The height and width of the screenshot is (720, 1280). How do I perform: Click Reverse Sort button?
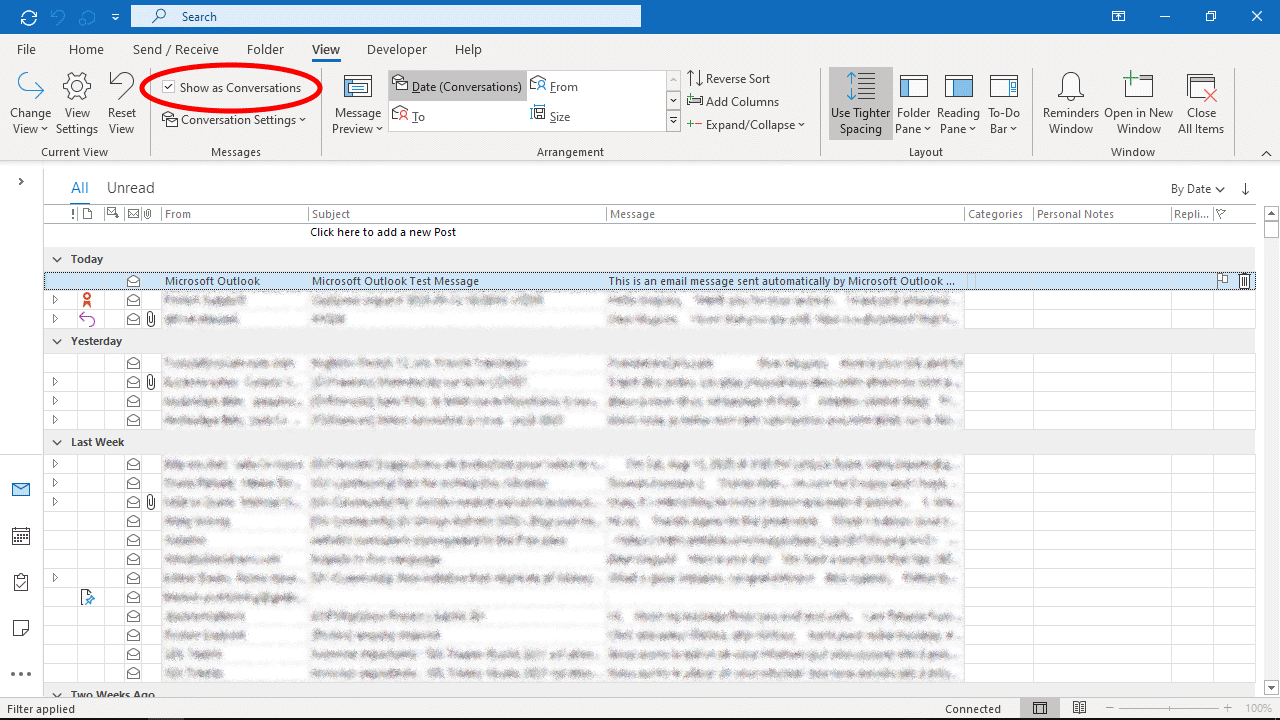click(729, 78)
